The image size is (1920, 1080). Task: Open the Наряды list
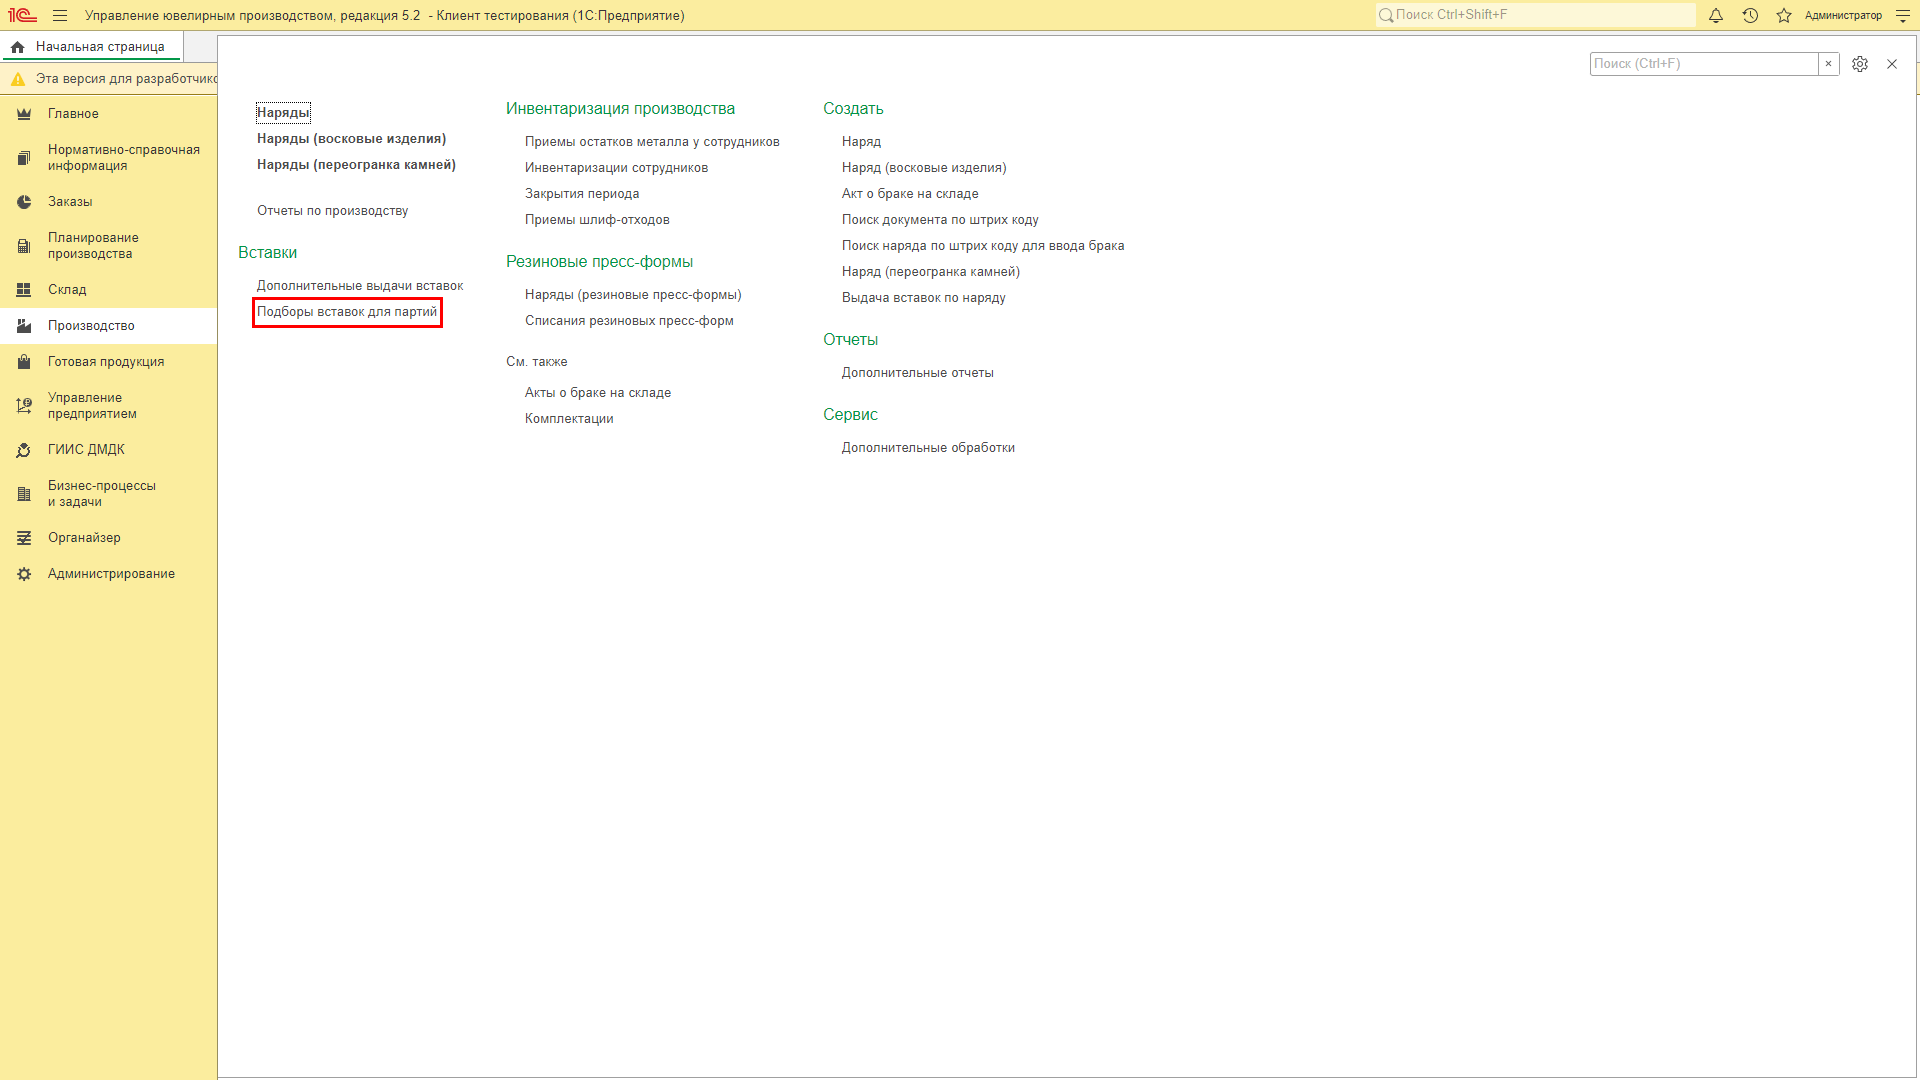(x=283, y=113)
